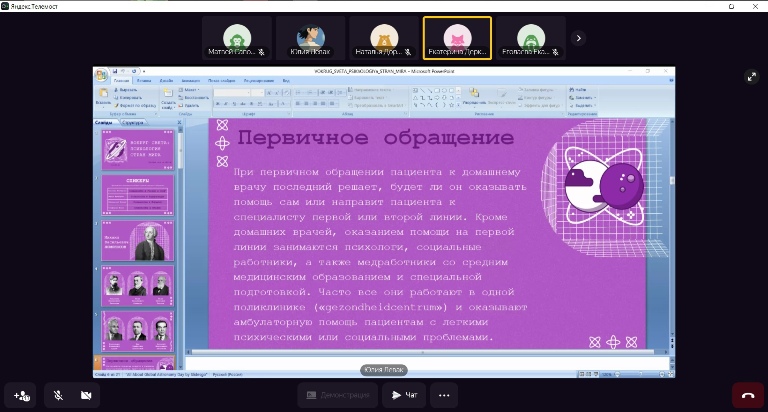Open the Чат panel

(403, 395)
